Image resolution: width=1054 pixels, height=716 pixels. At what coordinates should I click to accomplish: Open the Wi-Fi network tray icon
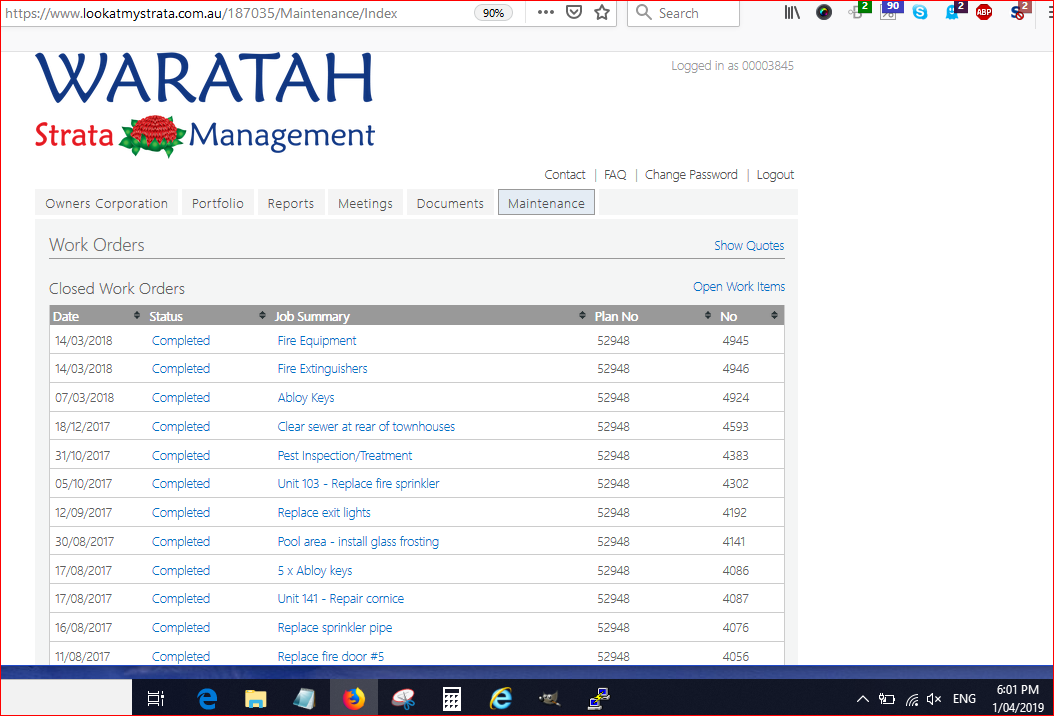point(911,700)
